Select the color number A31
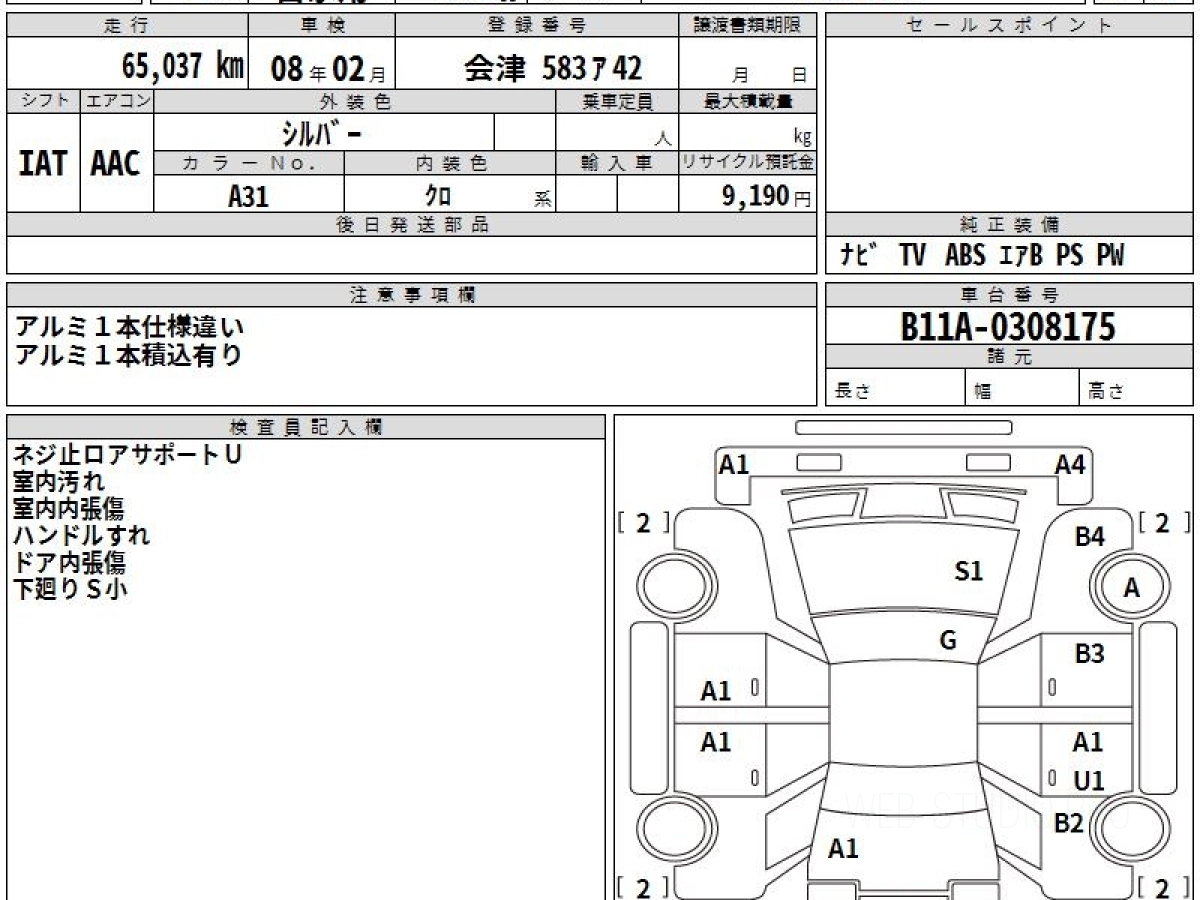Screen dimensions: 1200x900 click(x=248, y=196)
